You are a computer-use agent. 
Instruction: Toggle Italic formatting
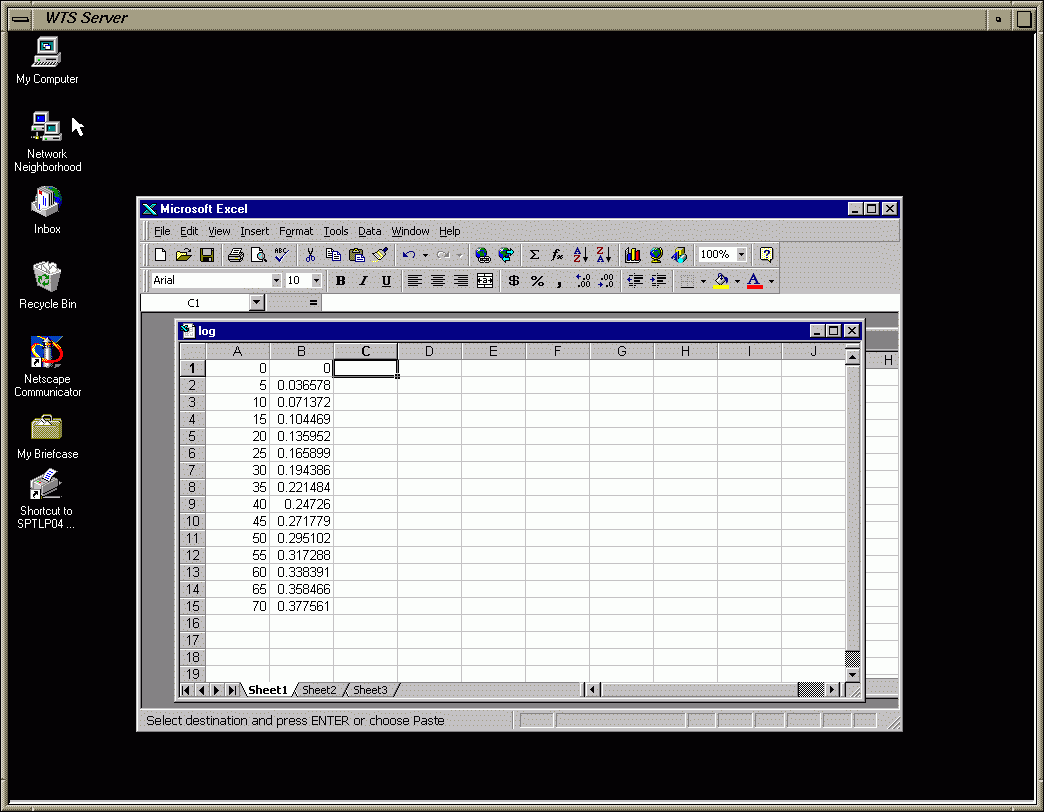pyautogui.click(x=363, y=281)
